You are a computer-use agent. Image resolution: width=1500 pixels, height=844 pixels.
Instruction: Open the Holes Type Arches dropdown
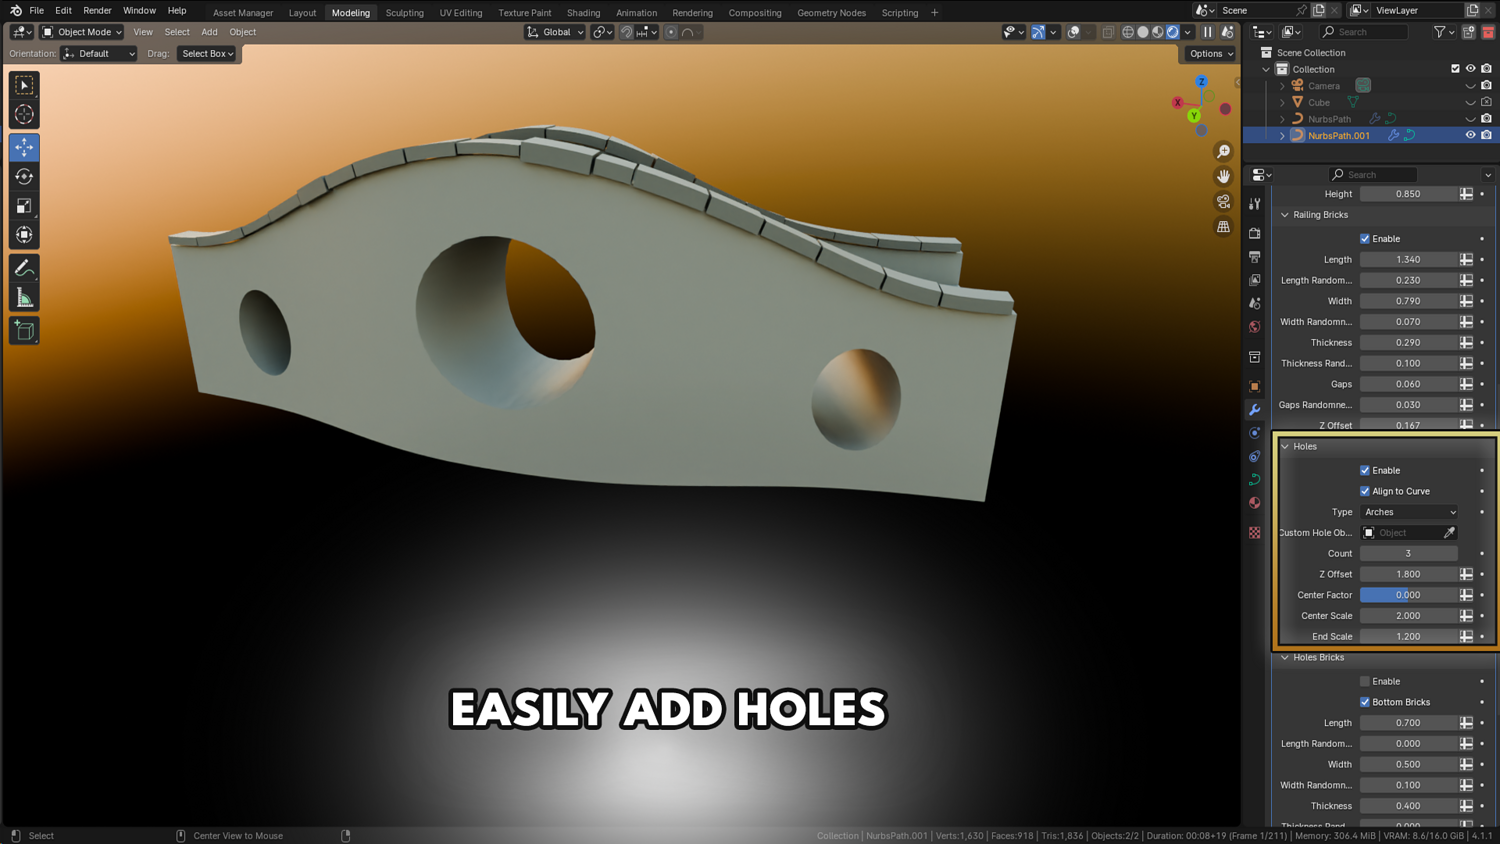[1409, 512]
